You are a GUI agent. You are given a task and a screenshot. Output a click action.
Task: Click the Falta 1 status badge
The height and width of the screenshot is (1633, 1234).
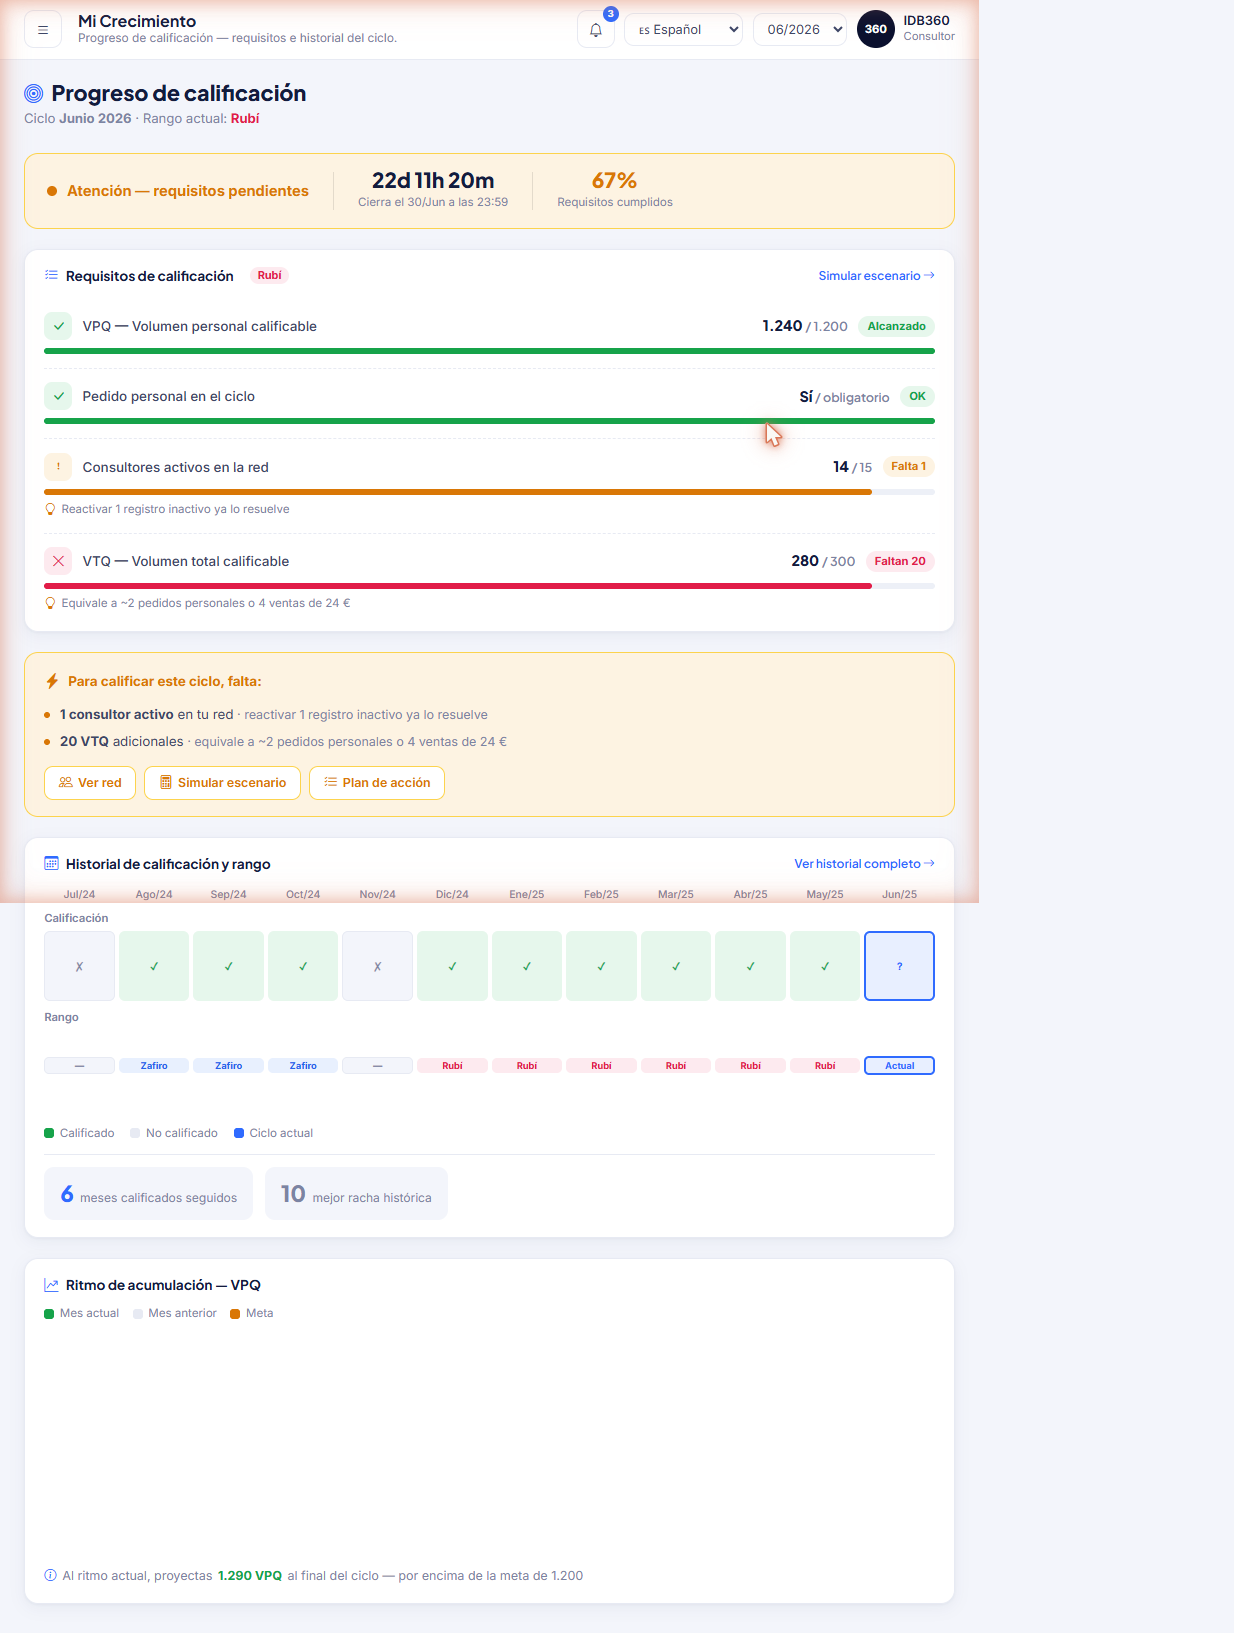click(x=908, y=466)
